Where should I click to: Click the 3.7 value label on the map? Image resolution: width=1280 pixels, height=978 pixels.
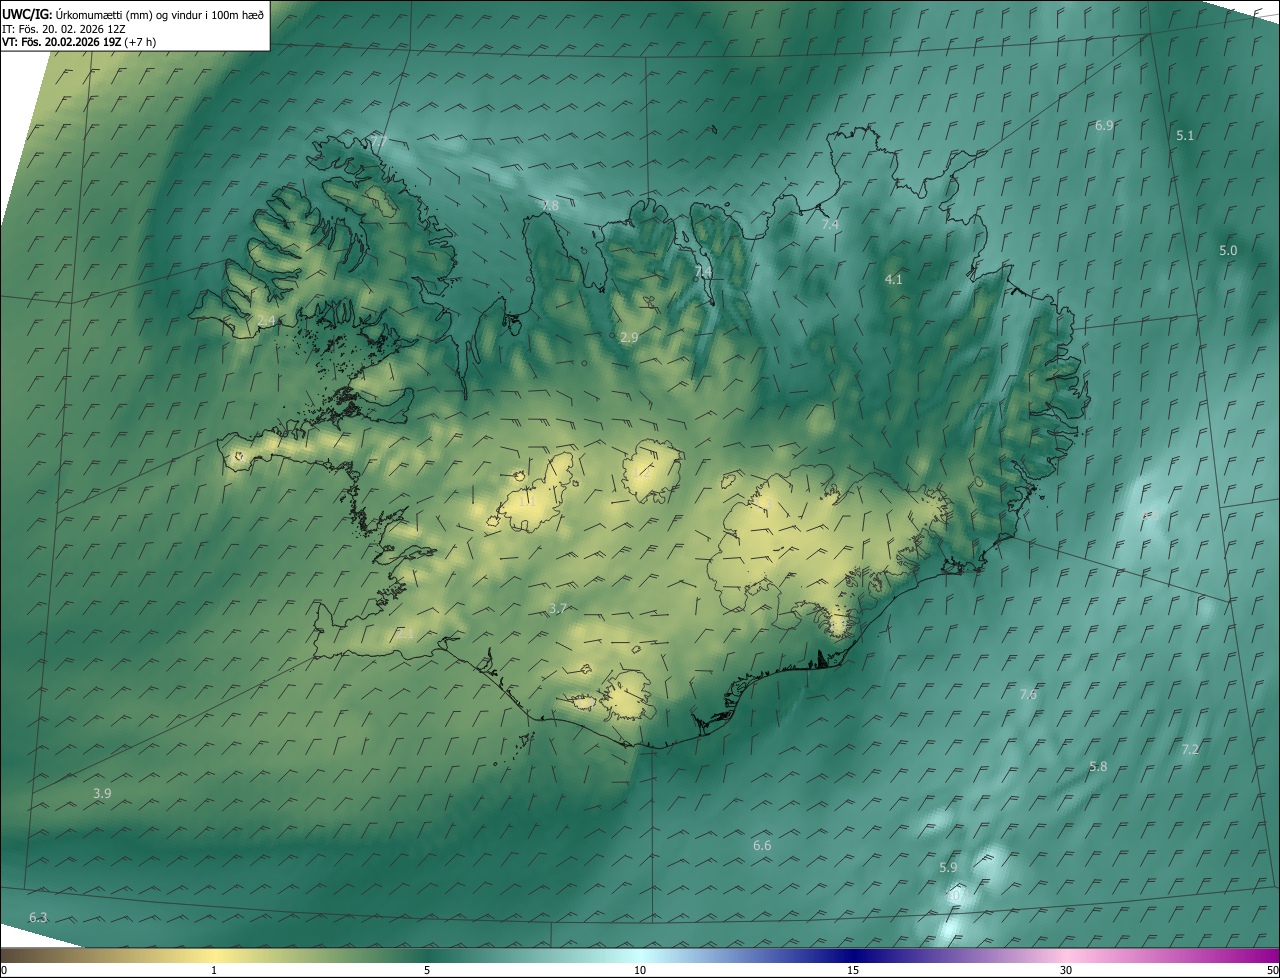coord(558,608)
